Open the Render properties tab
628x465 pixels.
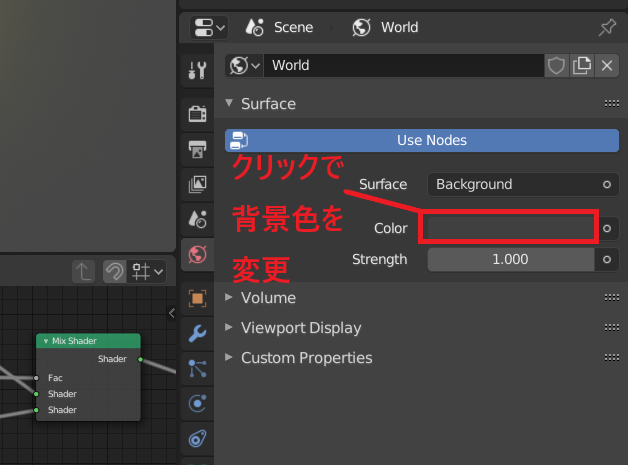[197, 114]
